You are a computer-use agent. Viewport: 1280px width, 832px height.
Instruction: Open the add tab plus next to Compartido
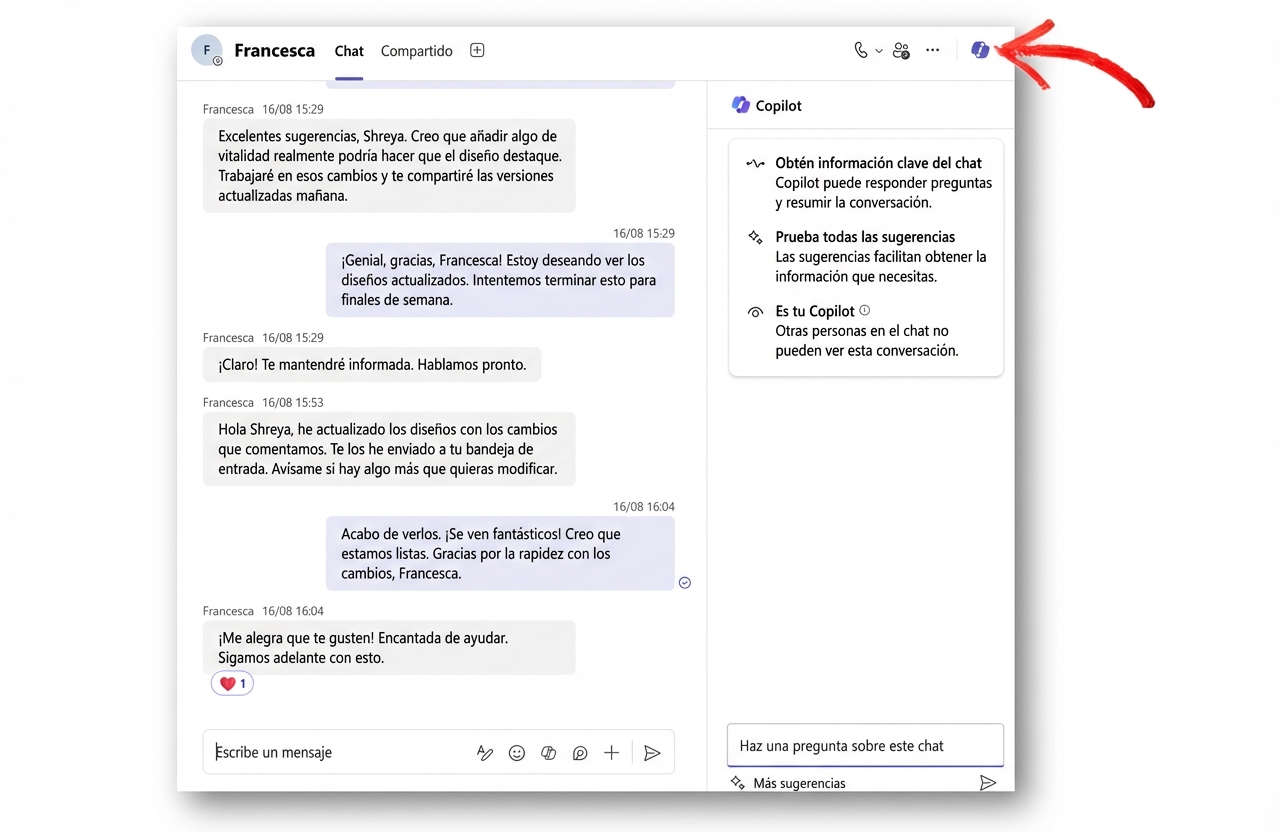click(477, 49)
